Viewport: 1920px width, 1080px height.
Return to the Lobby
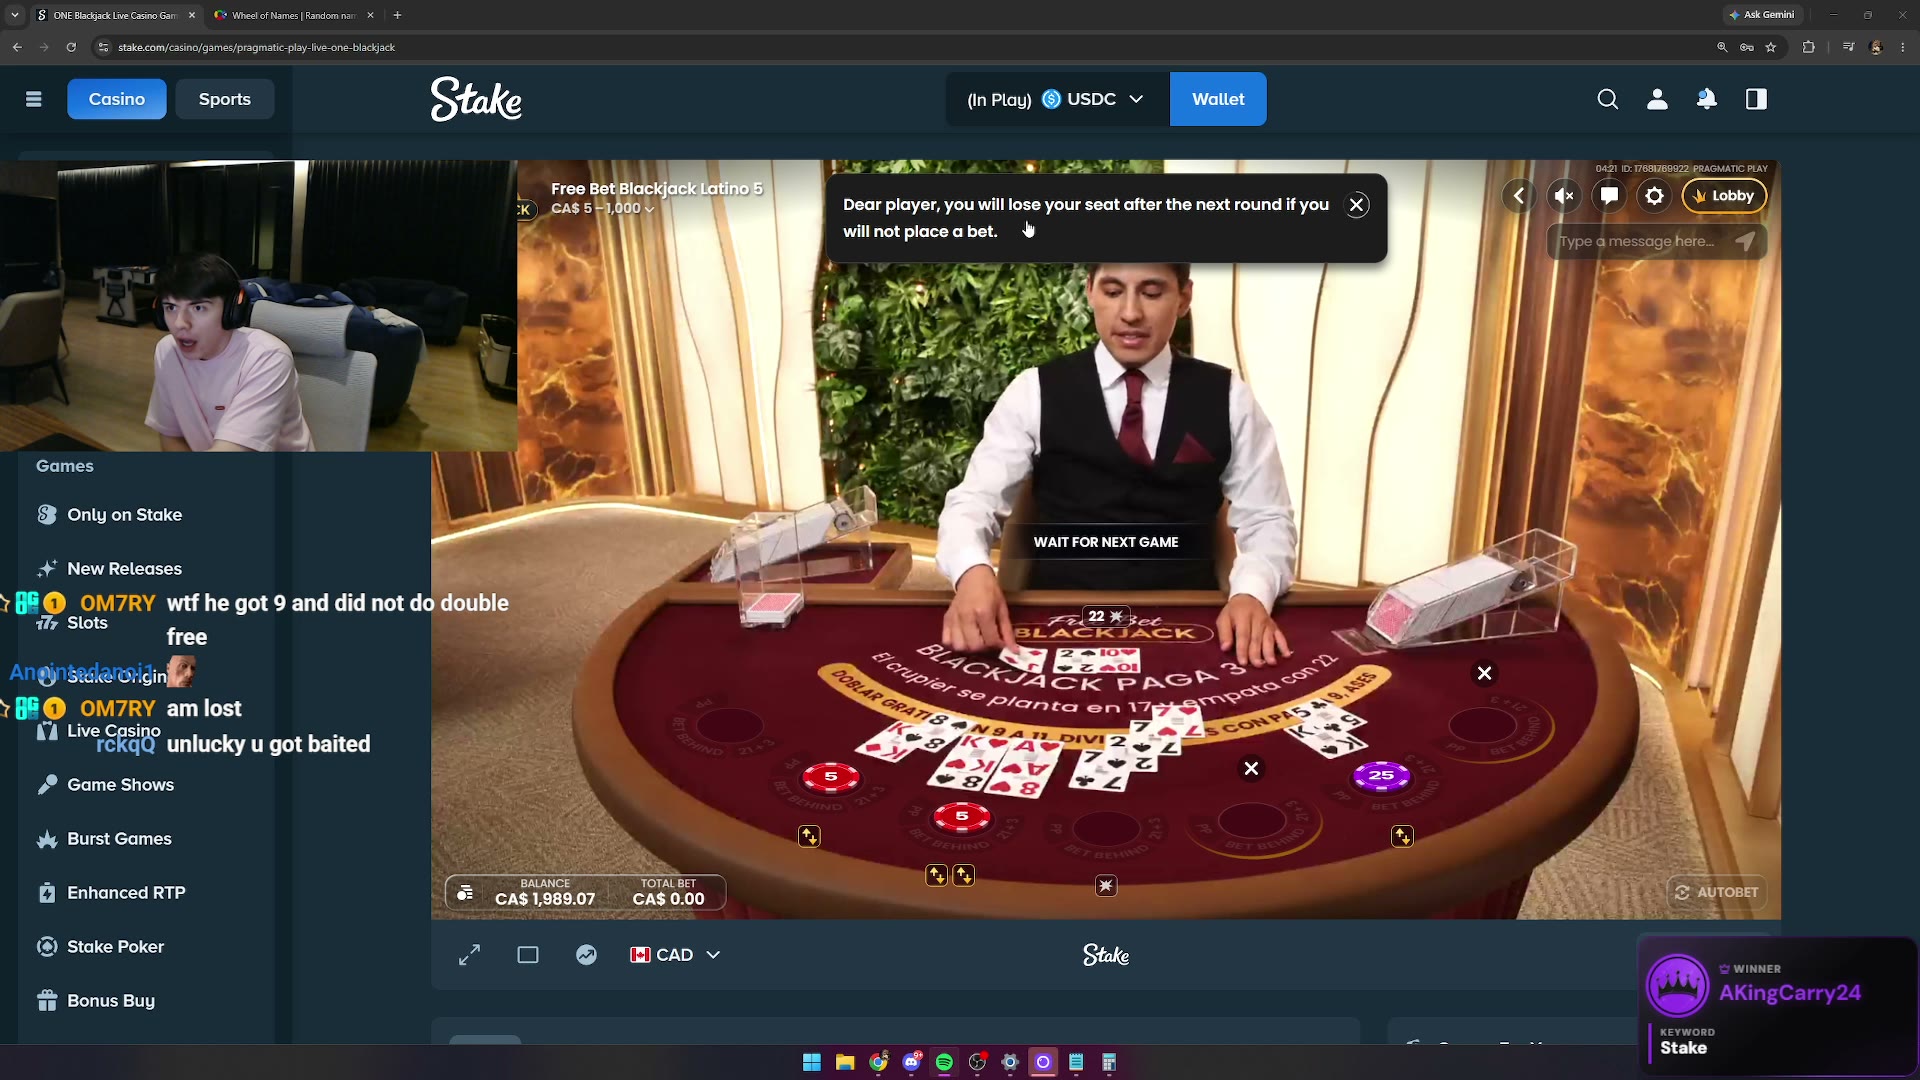pyautogui.click(x=1724, y=196)
